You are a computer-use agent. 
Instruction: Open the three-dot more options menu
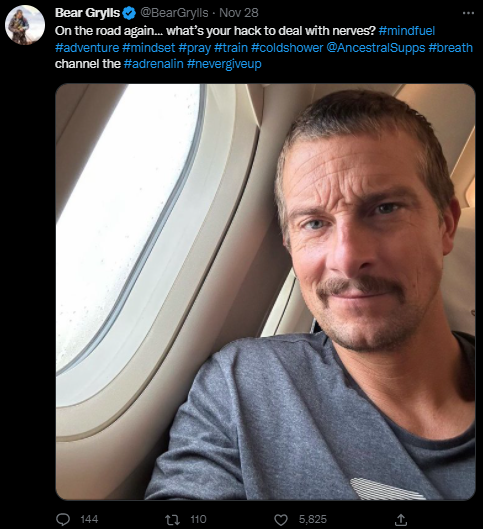click(468, 13)
